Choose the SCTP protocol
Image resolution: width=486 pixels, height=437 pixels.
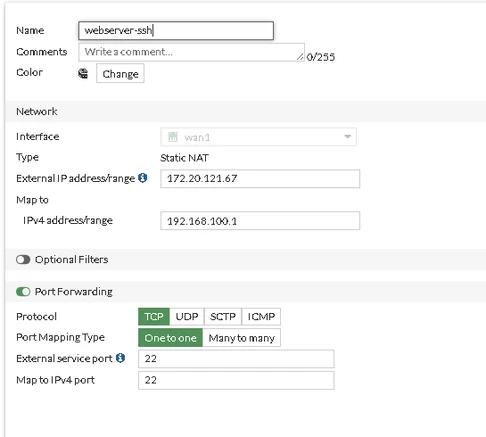[223, 316]
